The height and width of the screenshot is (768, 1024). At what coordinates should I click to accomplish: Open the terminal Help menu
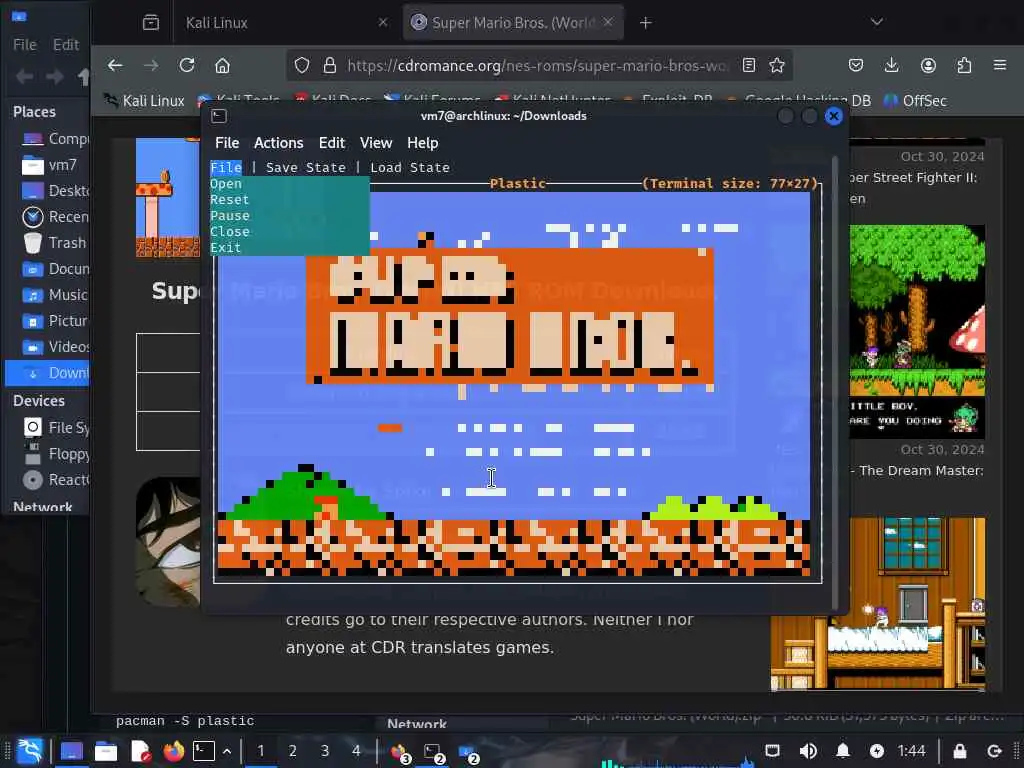pyautogui.click(x=423, y=142)
